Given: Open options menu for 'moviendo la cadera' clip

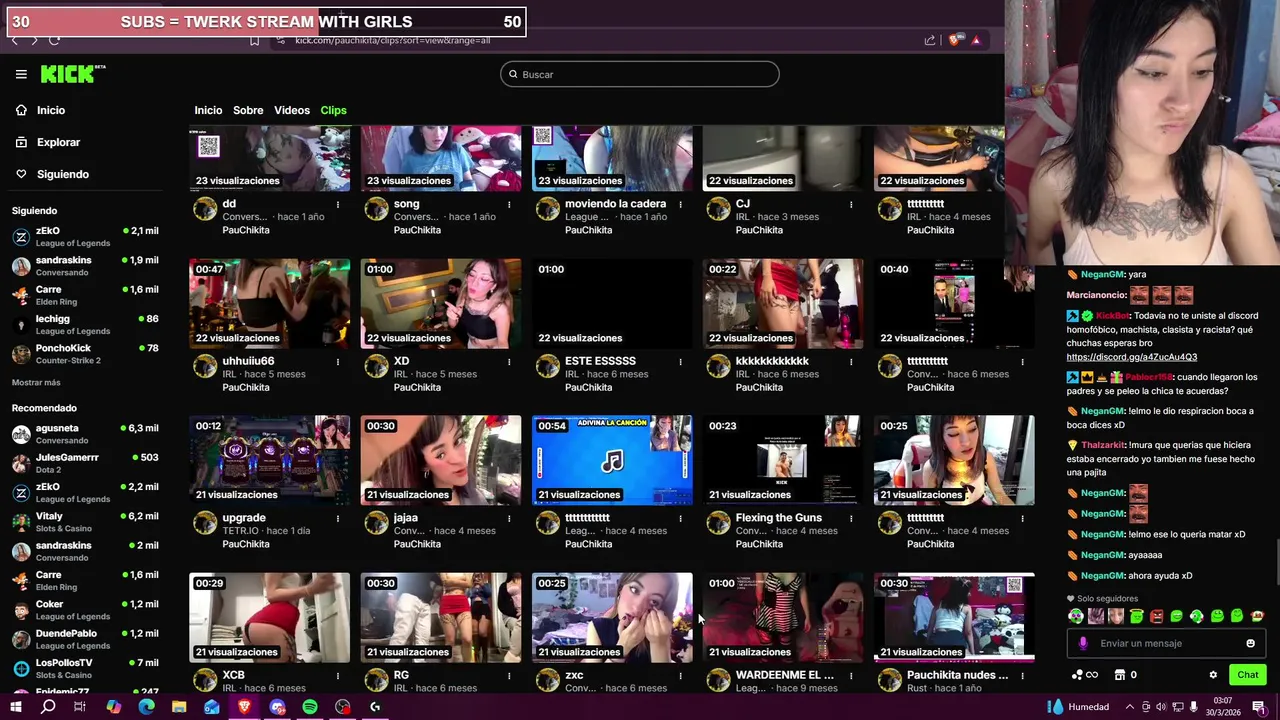Looking at the screenshot, I should coord(680,204).
